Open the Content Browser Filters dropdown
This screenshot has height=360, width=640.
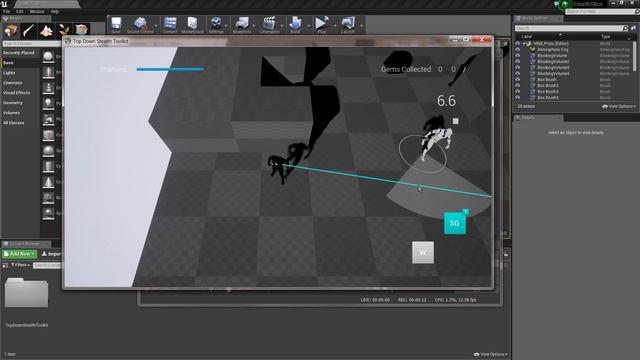pyautogui.click(x=20, y=265)
